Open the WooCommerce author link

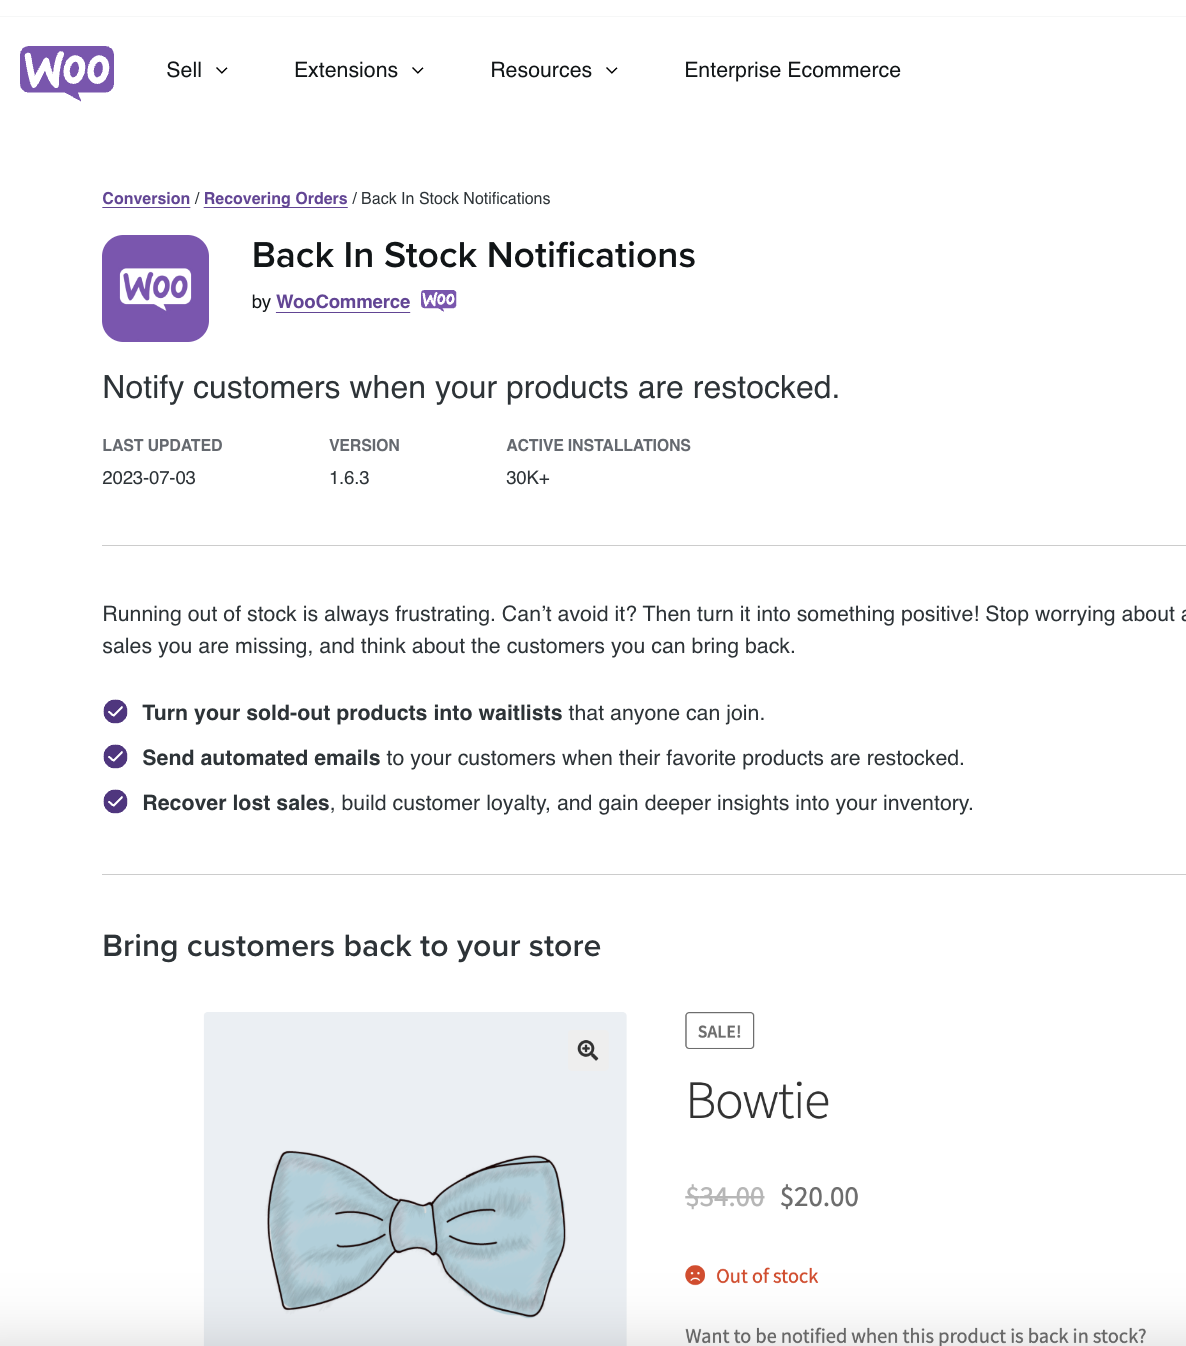tap(343, 301)
